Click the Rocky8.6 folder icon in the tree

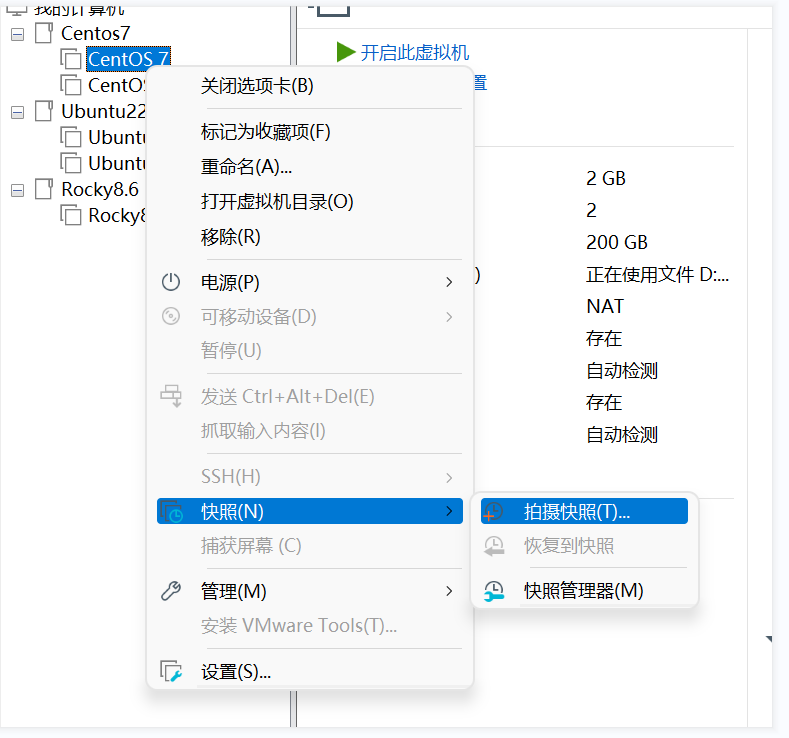[x=44, y=189]
